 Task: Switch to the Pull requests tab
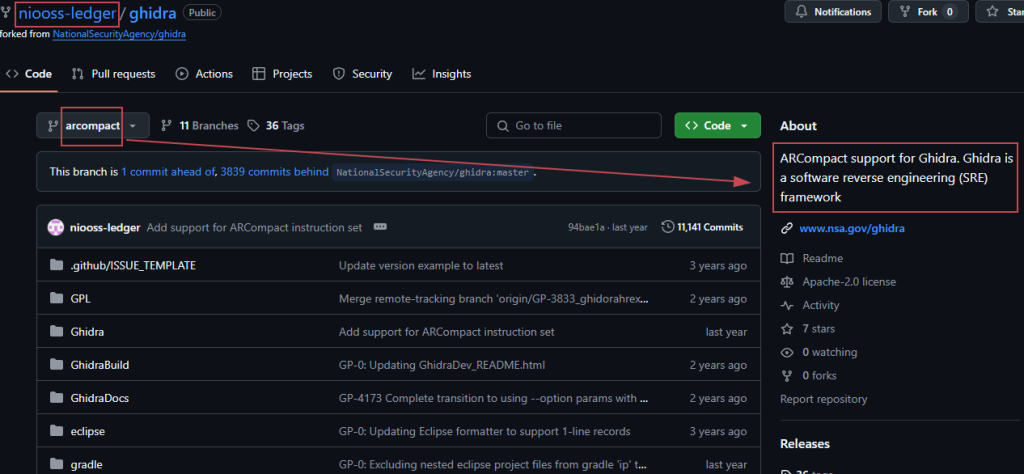click(x=113, y=74)
